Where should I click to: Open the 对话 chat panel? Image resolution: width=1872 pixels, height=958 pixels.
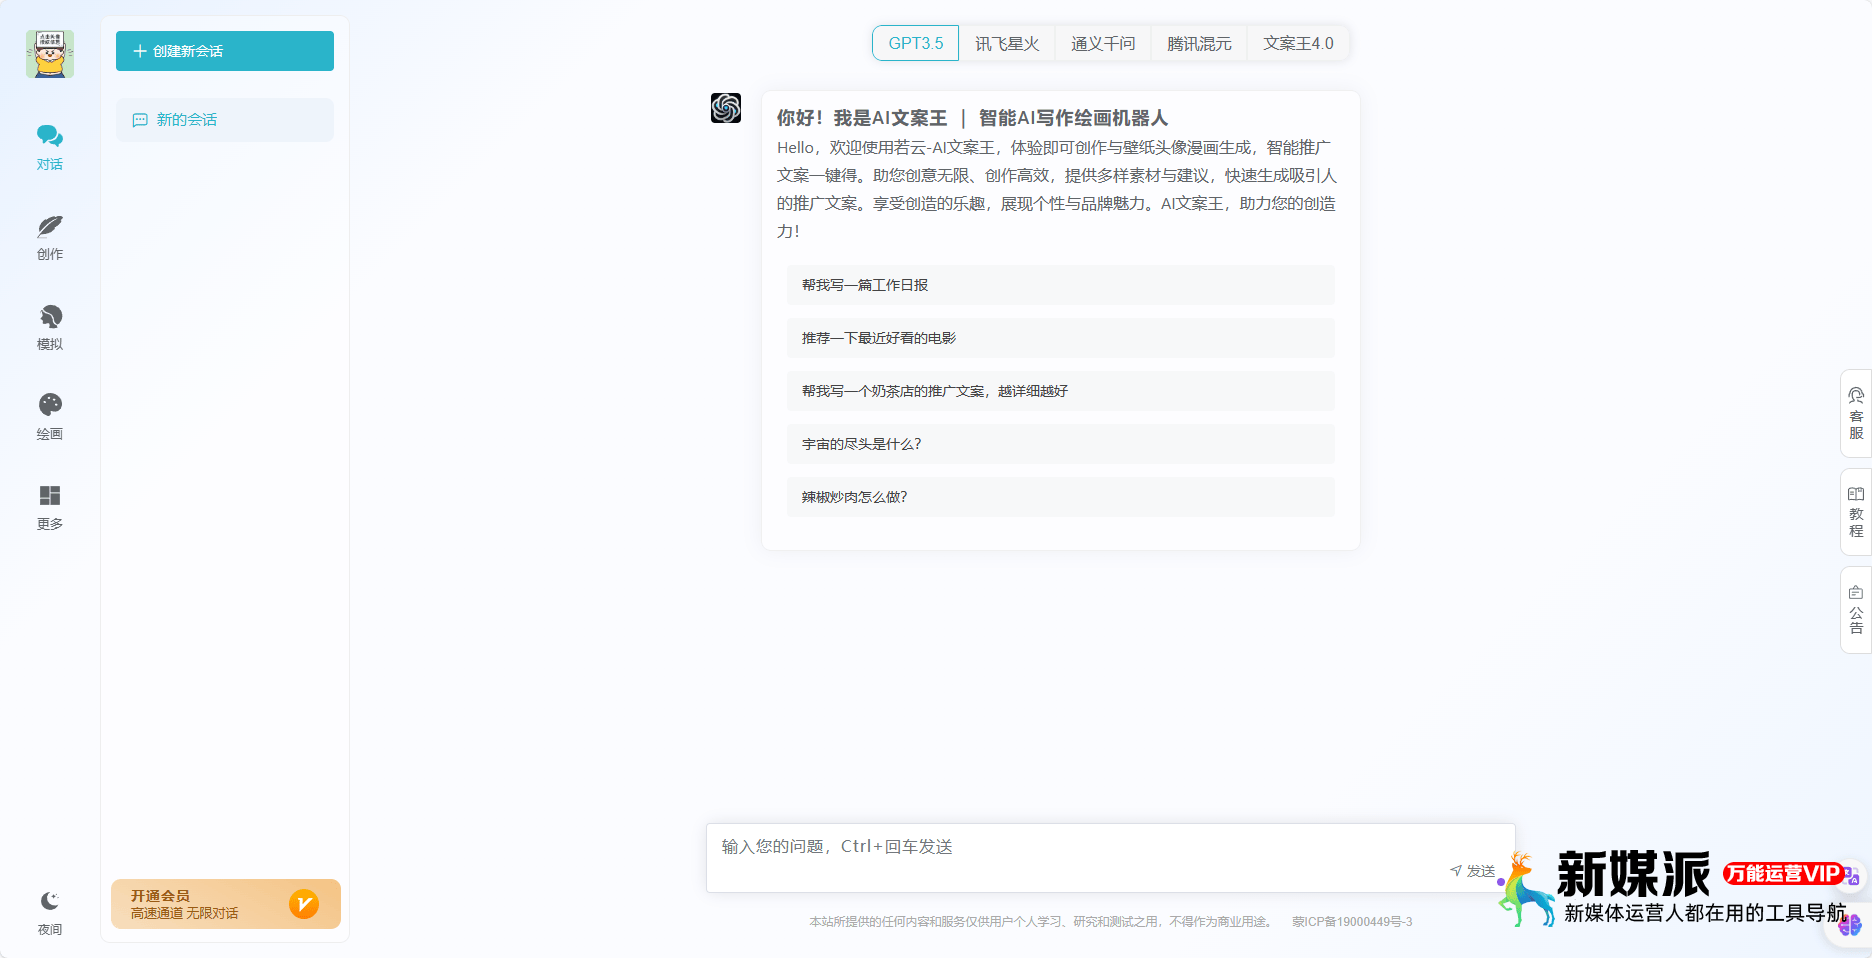click(x=50, y=145)
